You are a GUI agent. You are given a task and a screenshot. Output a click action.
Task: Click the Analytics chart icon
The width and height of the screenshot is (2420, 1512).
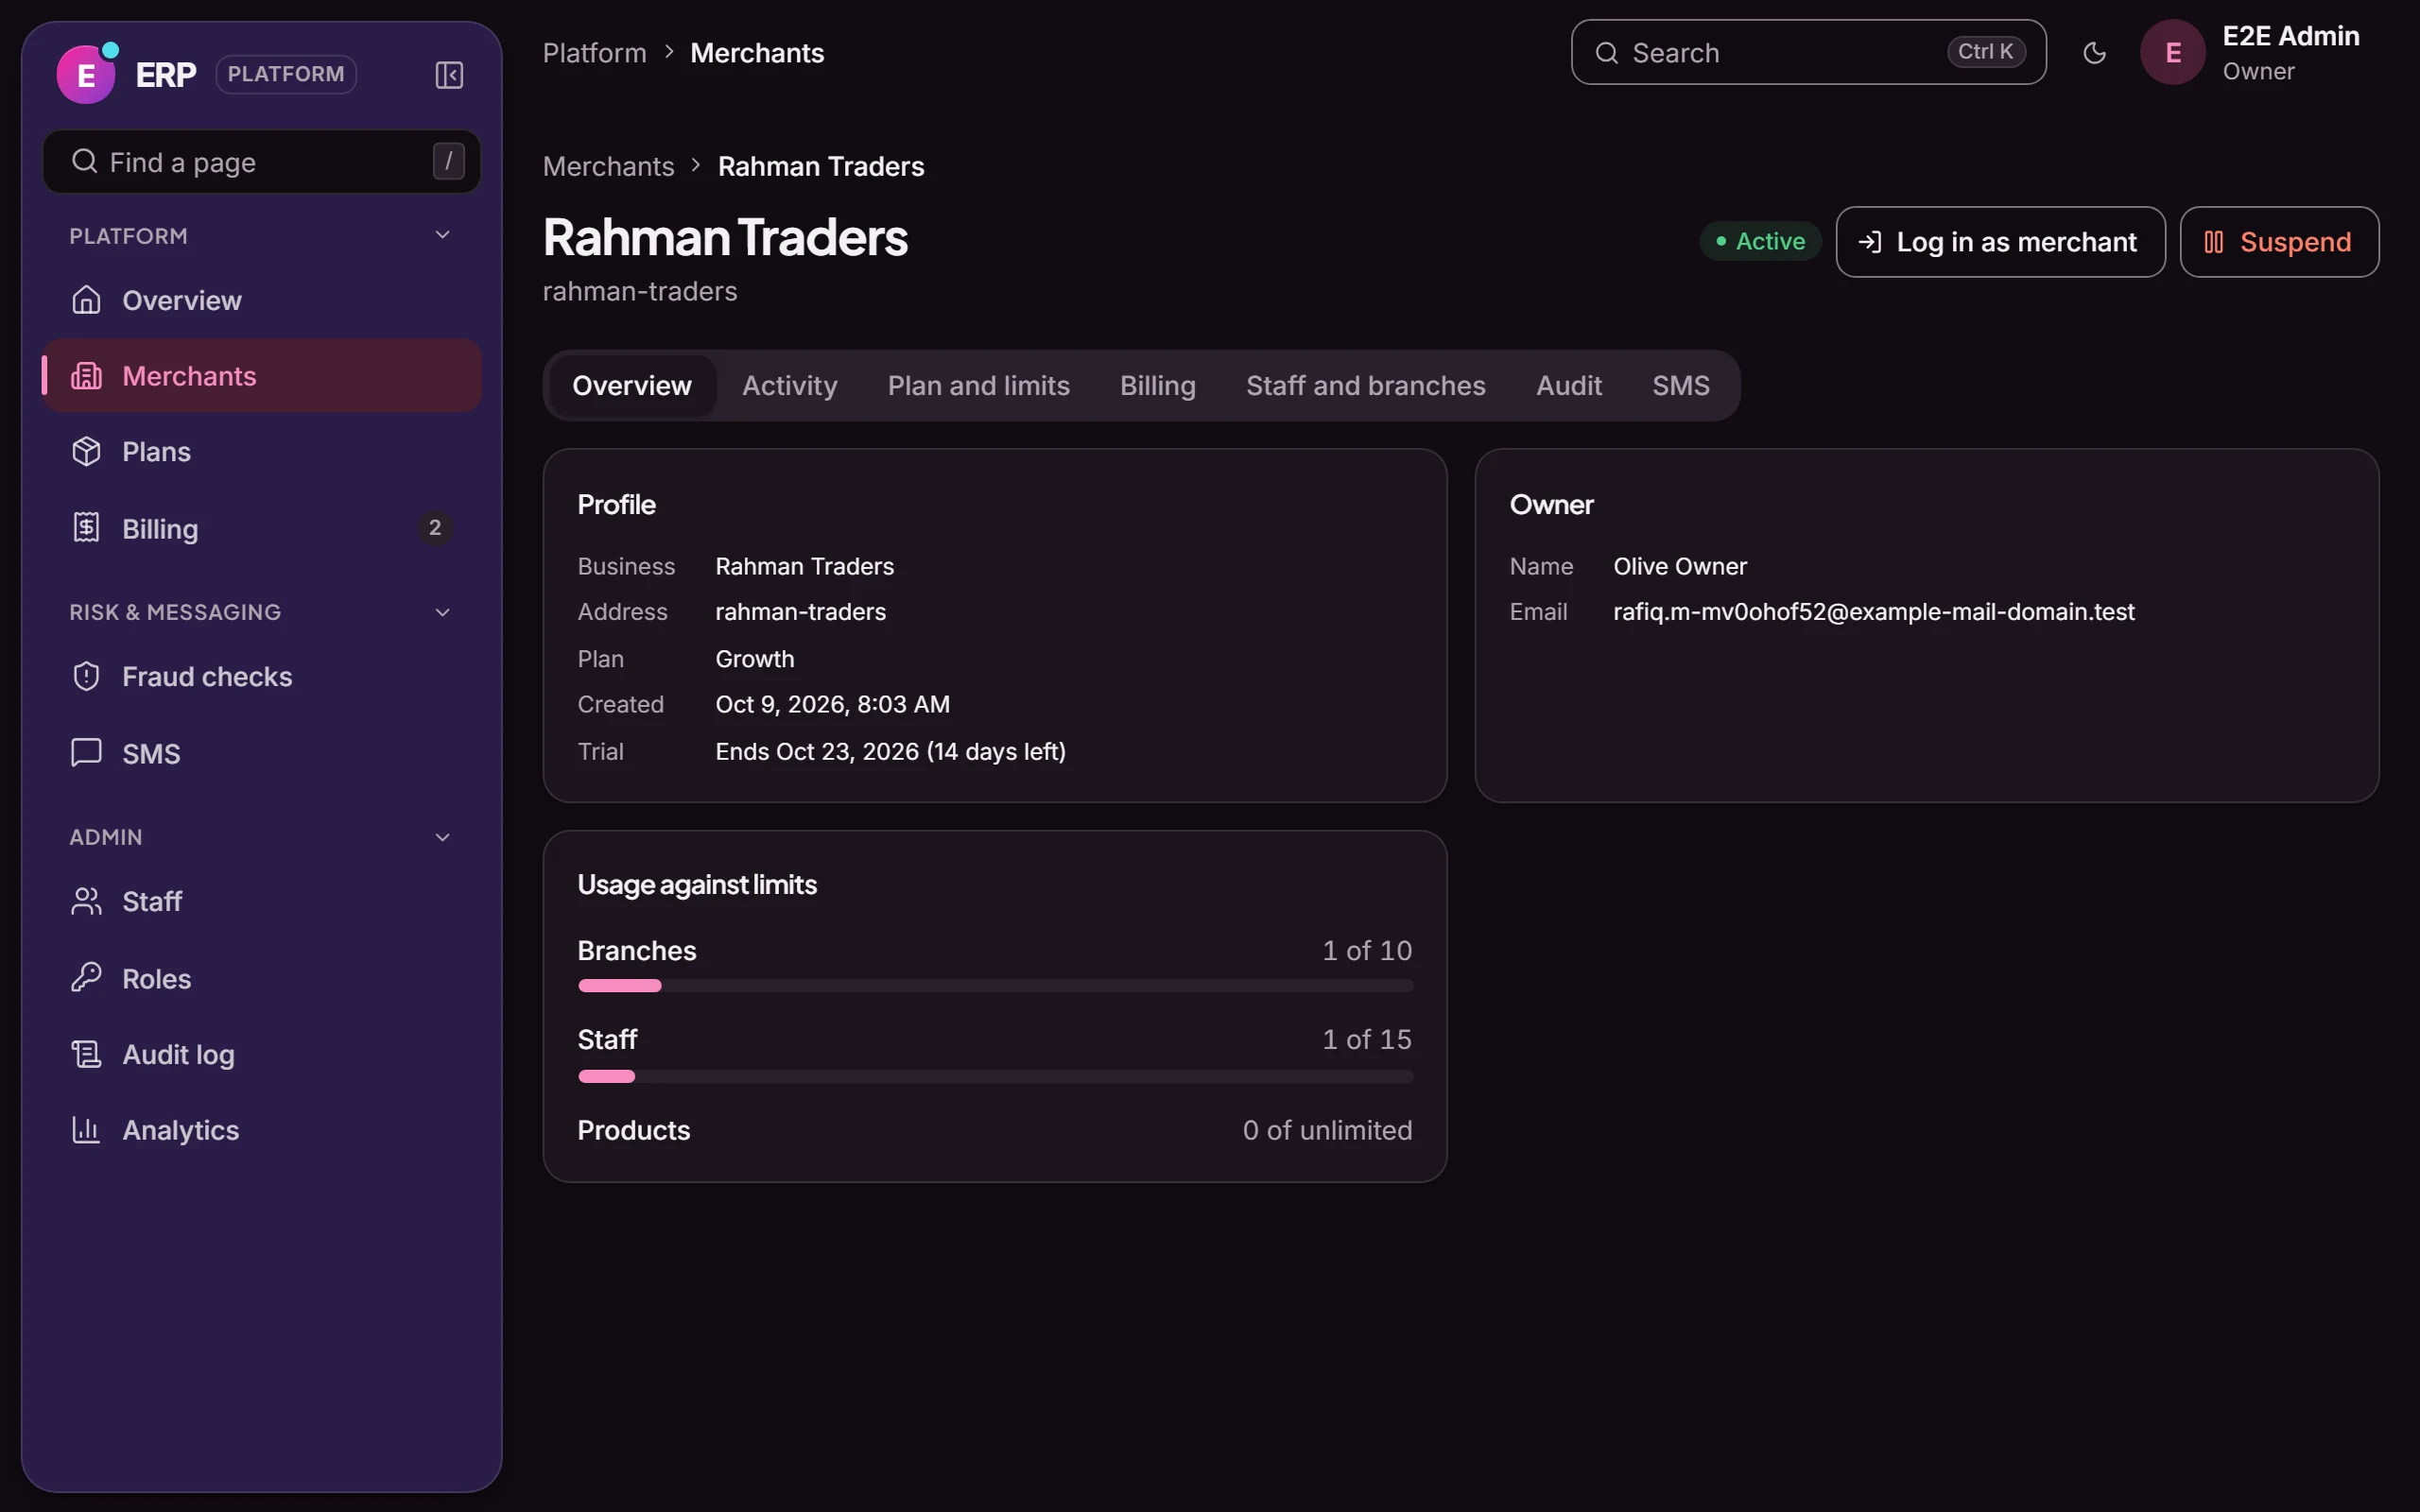pyautogui.click(x=87, y=1130)
